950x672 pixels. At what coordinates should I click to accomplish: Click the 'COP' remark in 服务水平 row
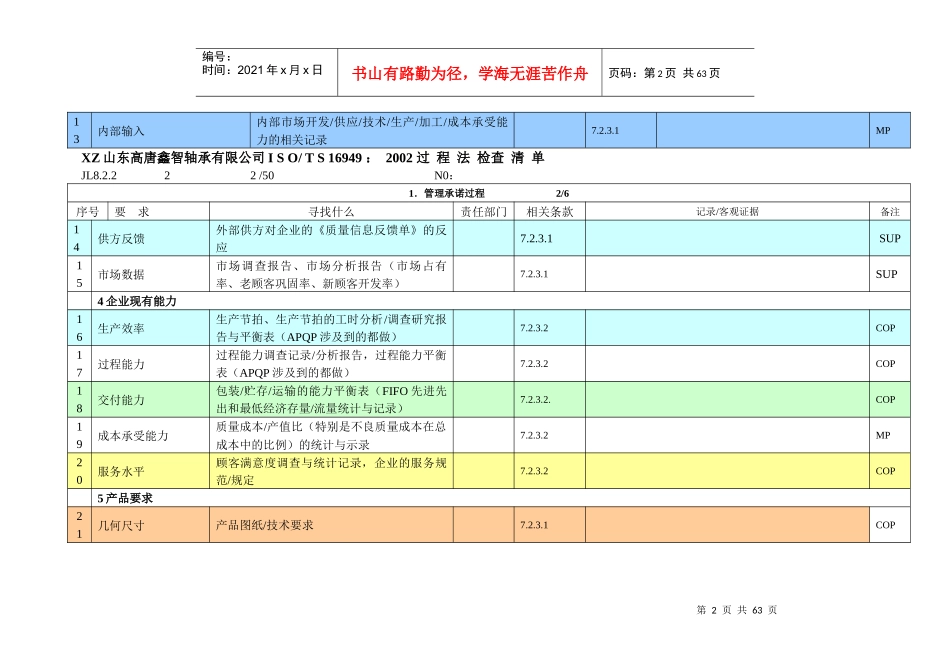885,471
